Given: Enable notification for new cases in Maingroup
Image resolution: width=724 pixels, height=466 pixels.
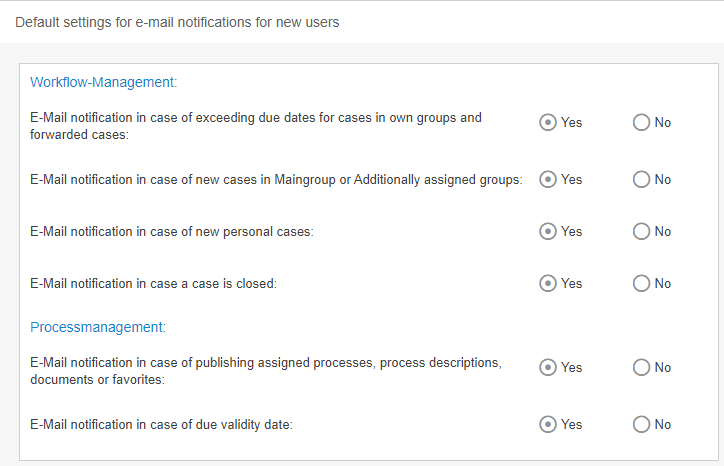Looking at the screenshot, I should pos(548,180).
